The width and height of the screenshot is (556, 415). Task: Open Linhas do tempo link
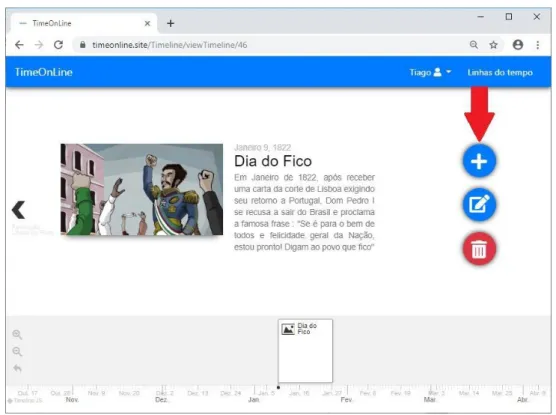(500, 72)
